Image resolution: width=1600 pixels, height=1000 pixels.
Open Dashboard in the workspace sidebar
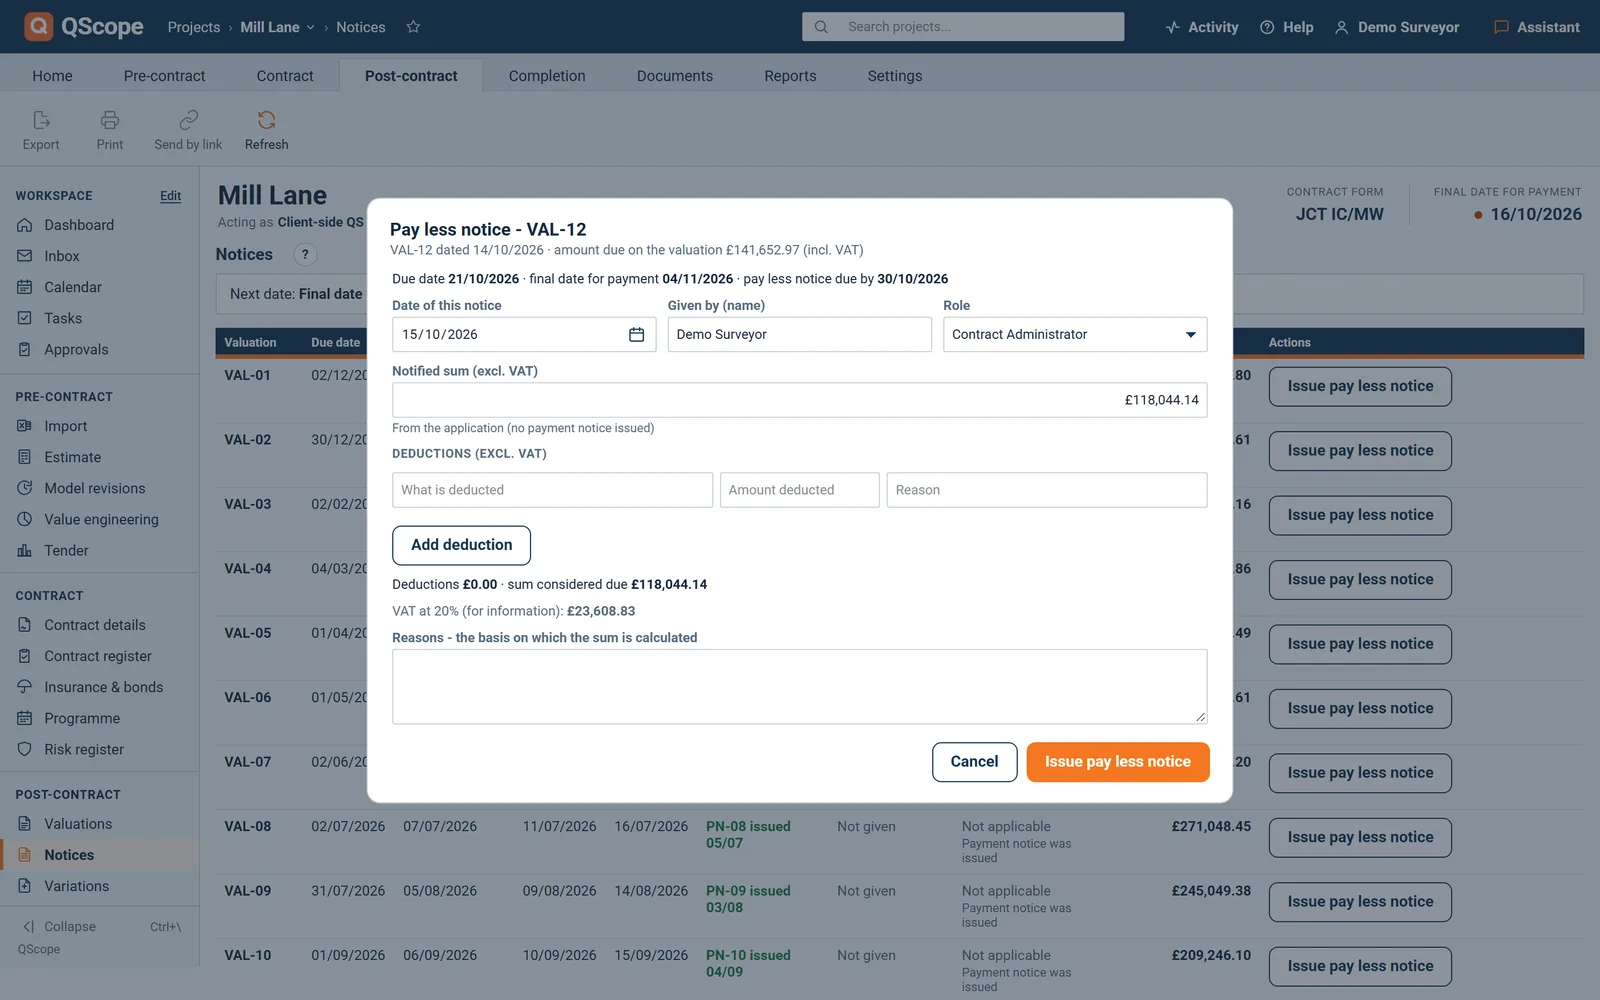(79, 225)
